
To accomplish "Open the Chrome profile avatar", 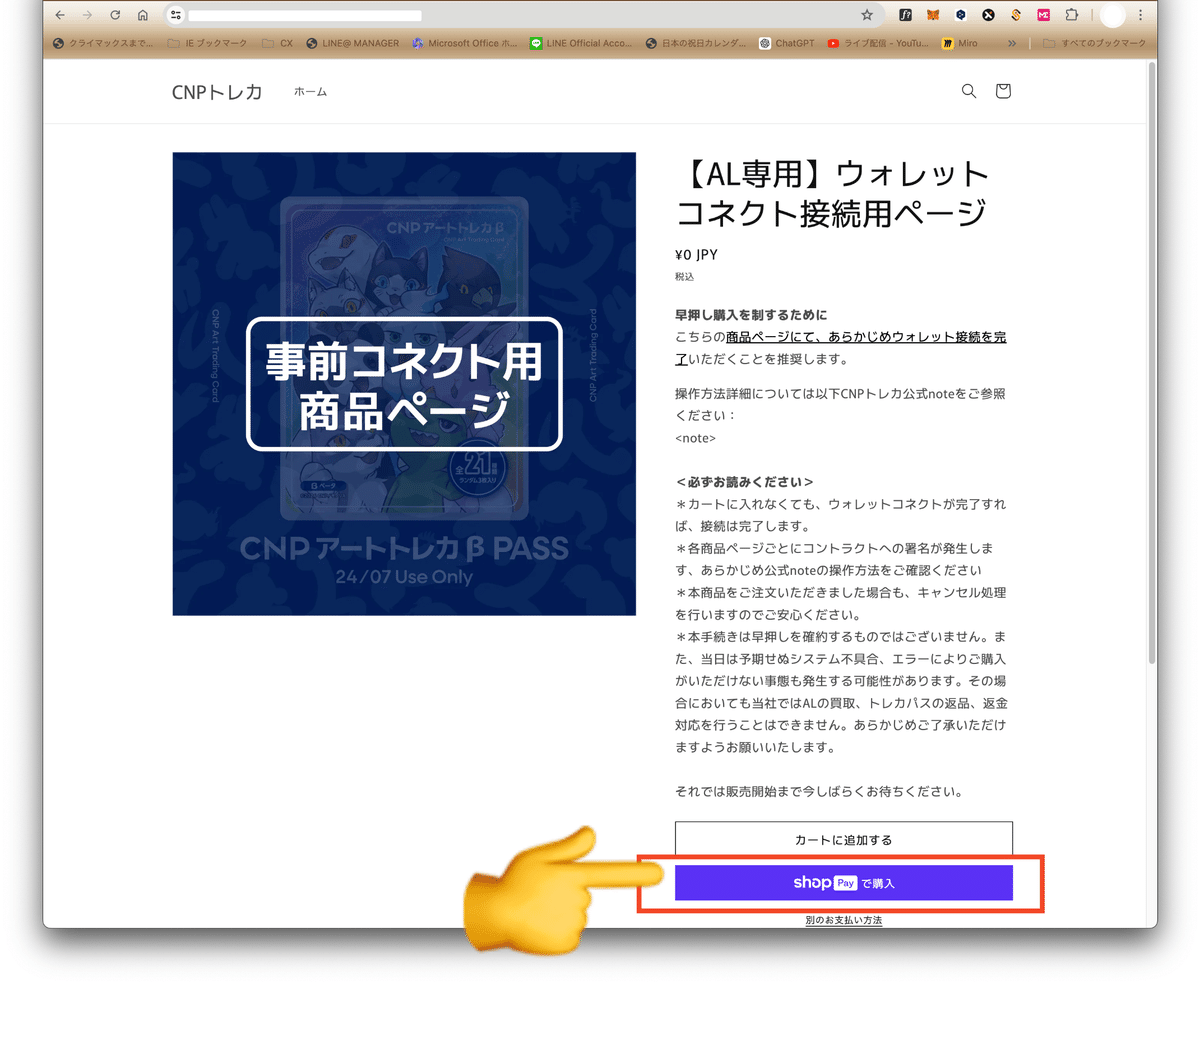I will click(1112, 15).
